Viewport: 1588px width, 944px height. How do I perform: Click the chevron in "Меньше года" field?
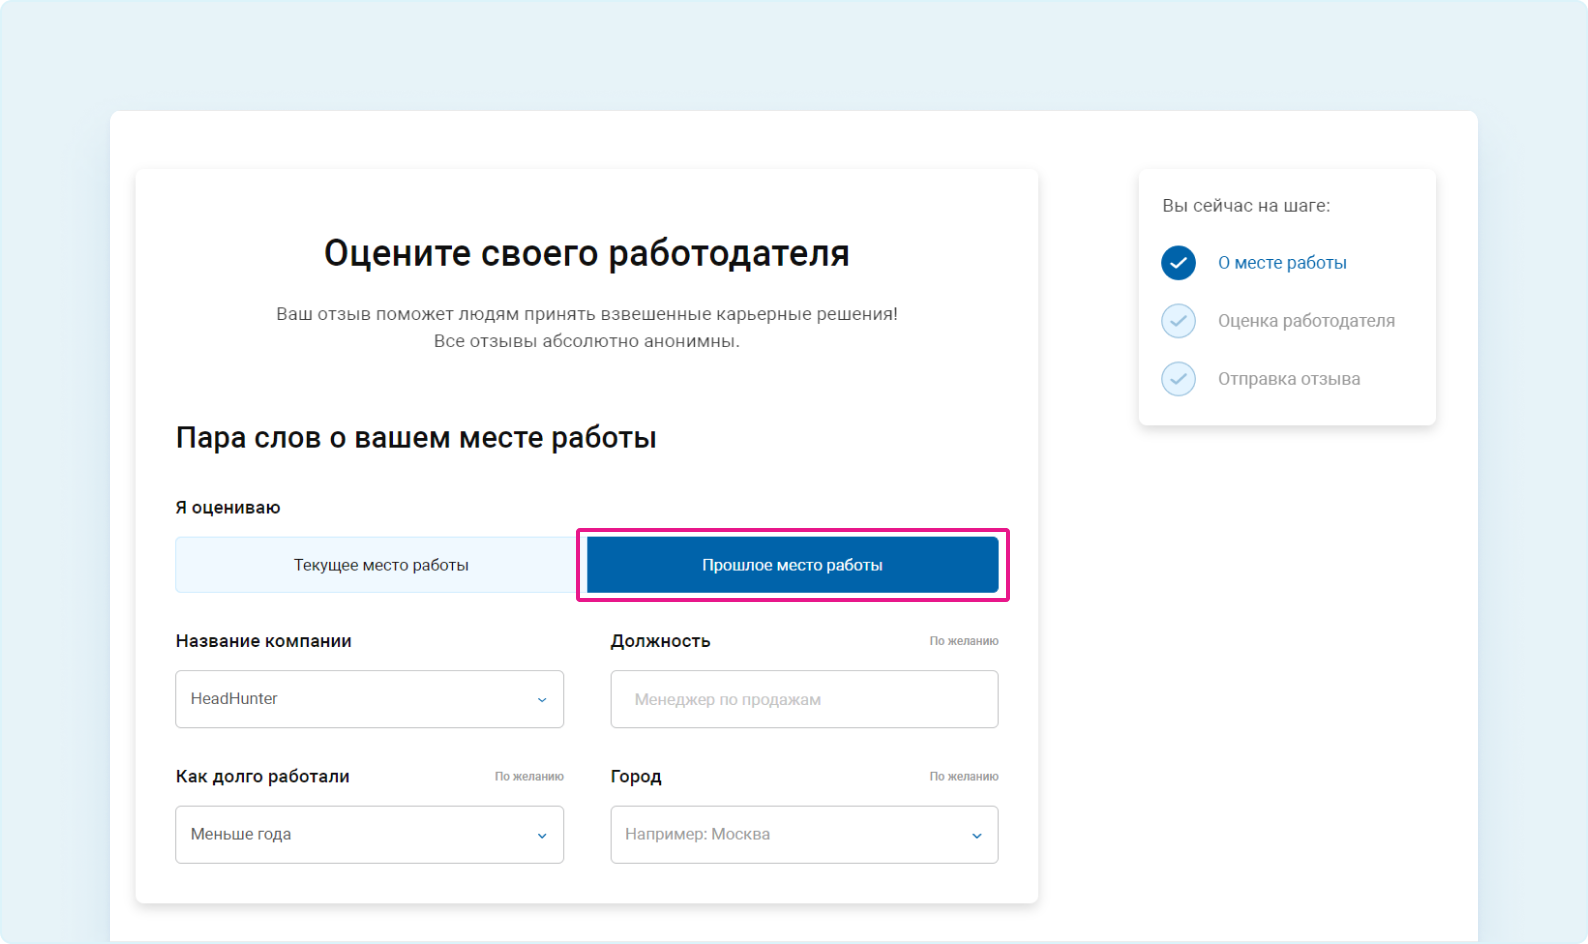(542, 835)
